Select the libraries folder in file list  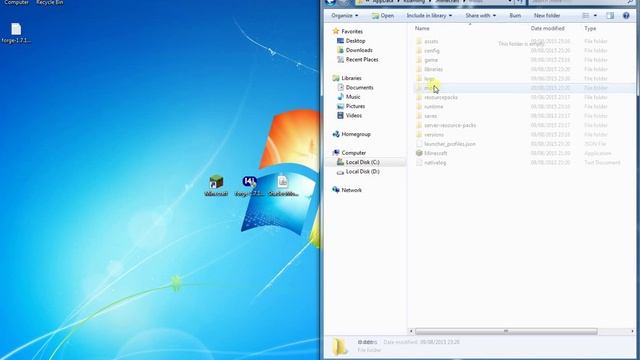433,69
